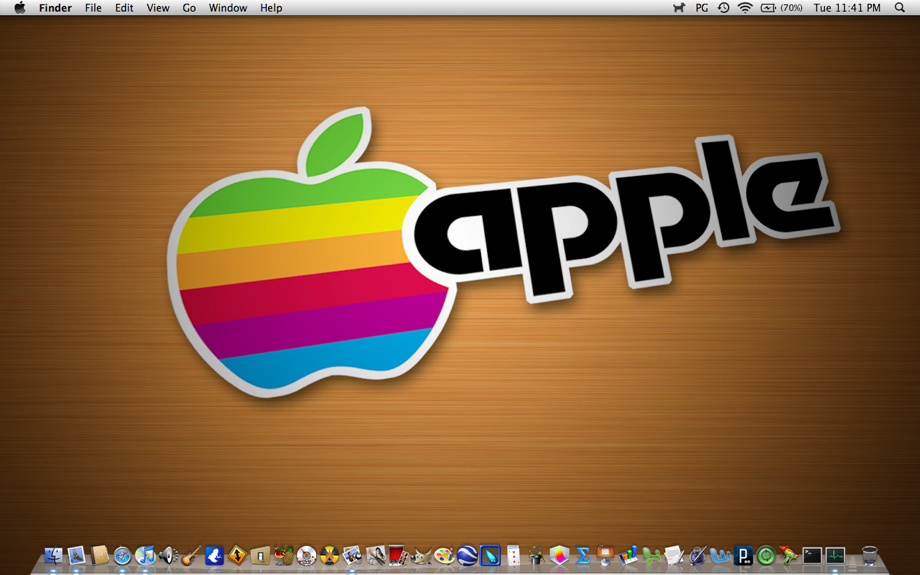Open Keynote from the Dock

click(605, 555)
